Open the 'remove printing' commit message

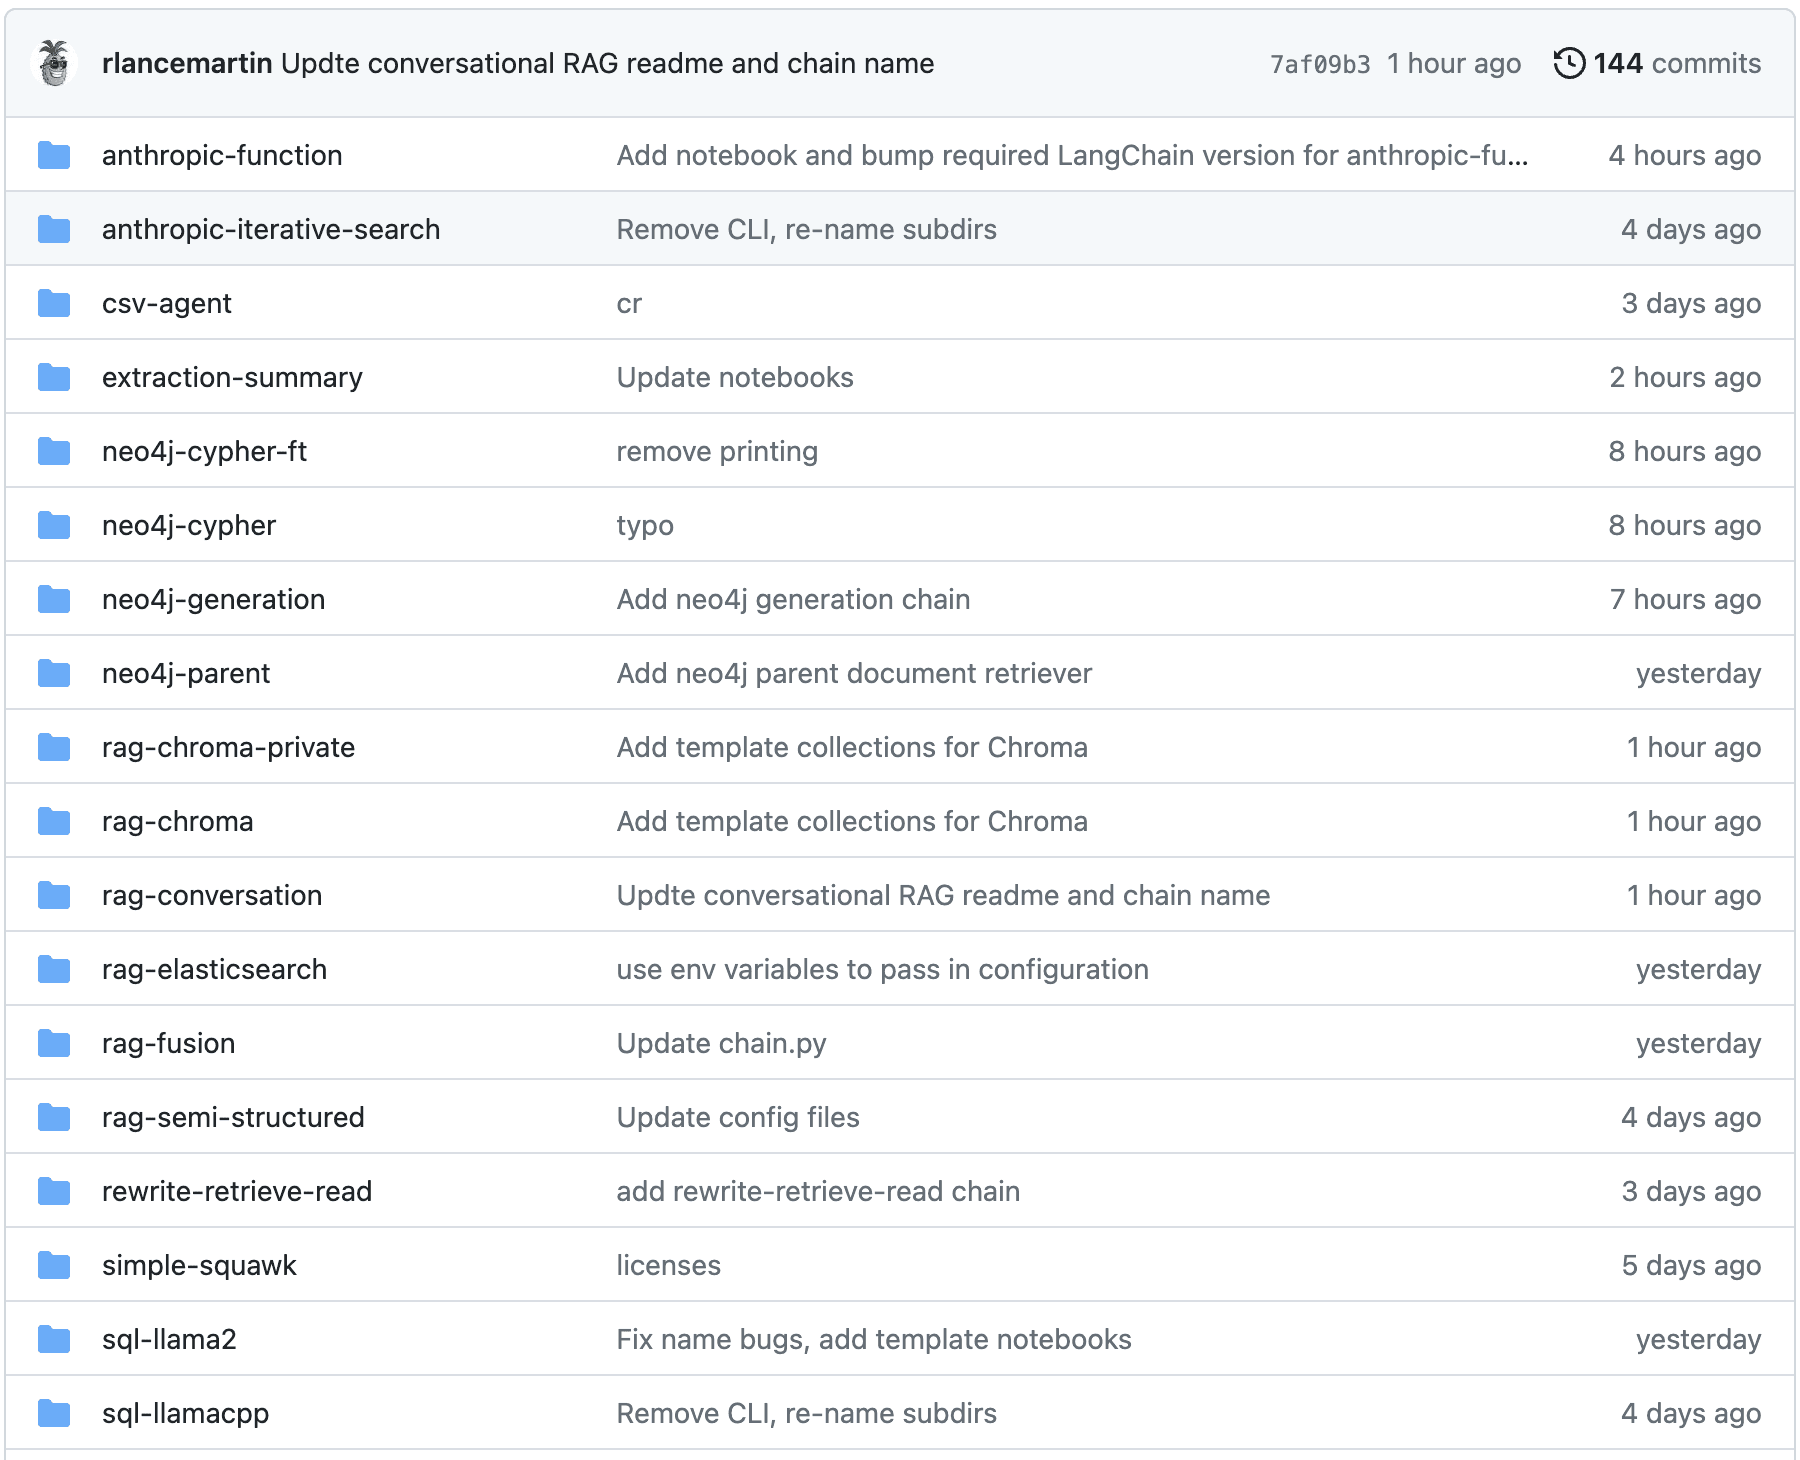pos(717,451)
